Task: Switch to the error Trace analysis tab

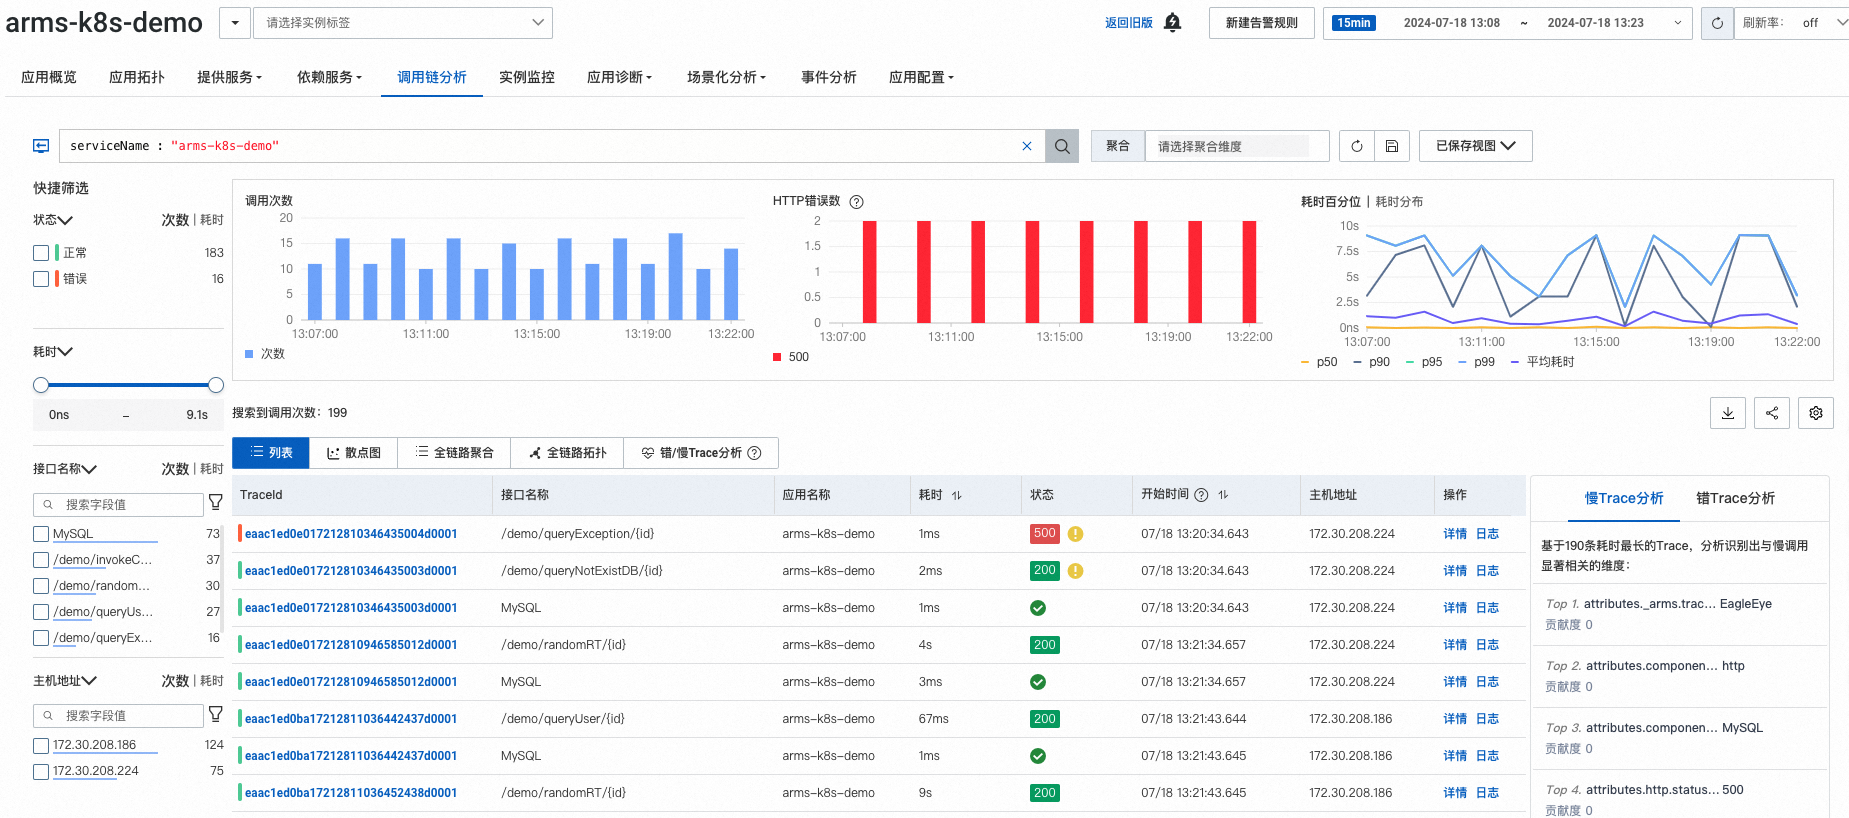Action: [1735, 498]
